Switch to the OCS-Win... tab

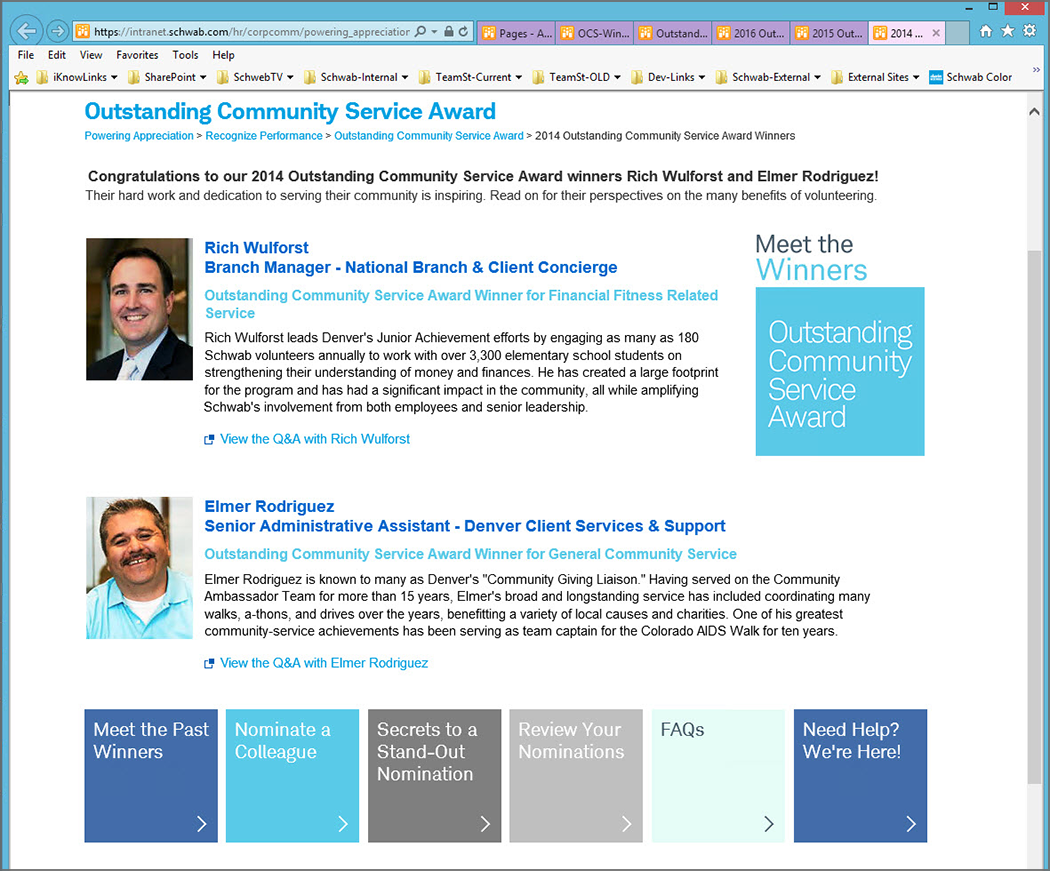(595, 33)
